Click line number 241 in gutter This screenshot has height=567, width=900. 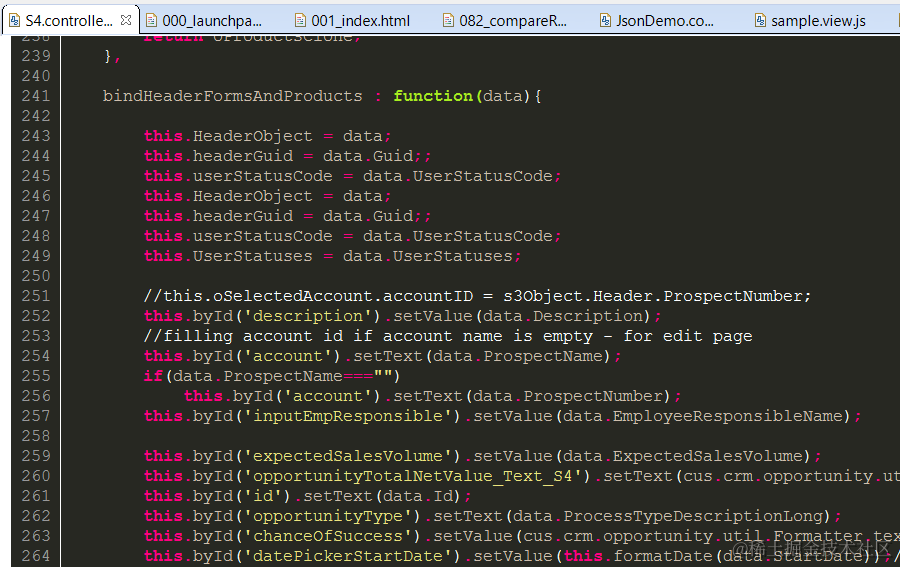36,96
